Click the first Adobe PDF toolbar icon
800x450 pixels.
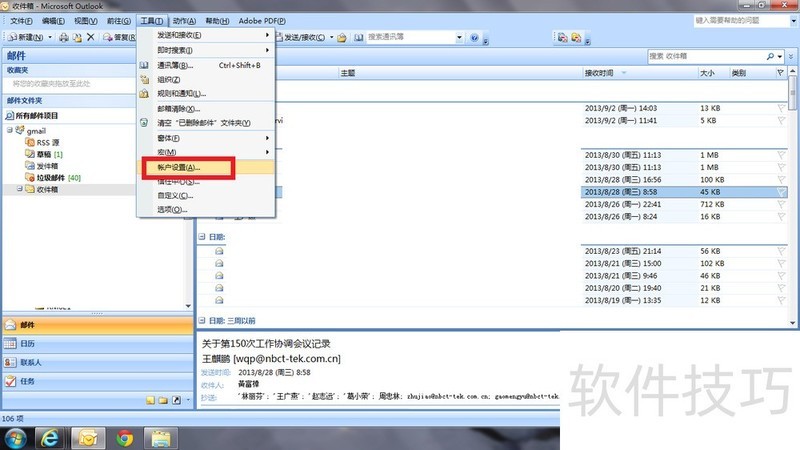(562, 37)
